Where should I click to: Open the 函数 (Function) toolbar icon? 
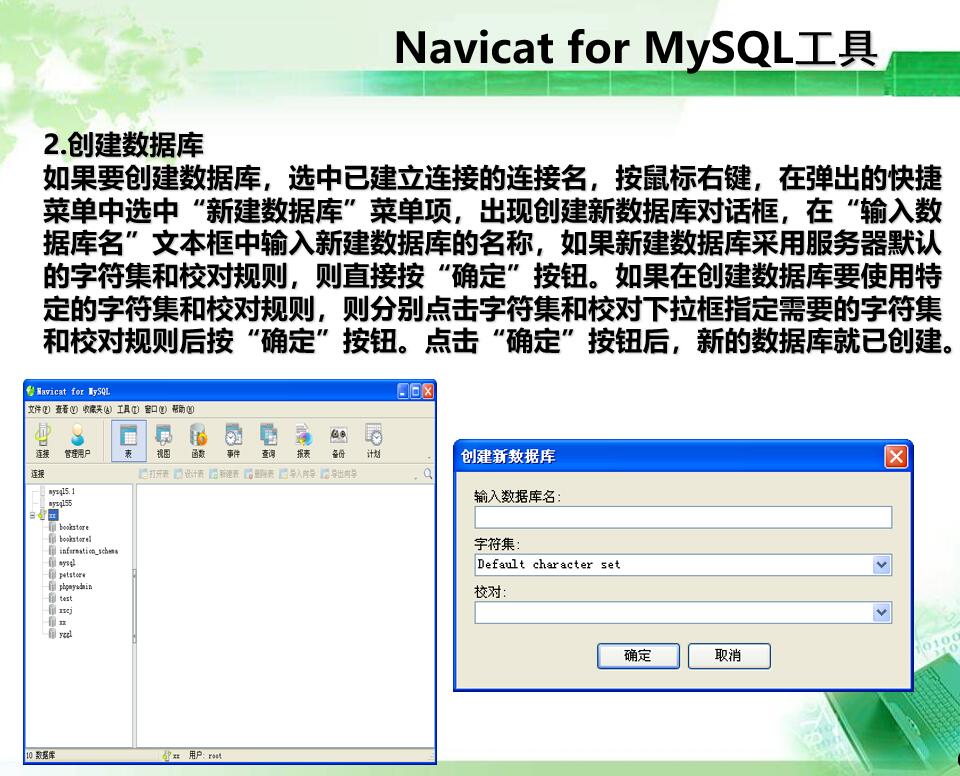click(x=198, y=440)
